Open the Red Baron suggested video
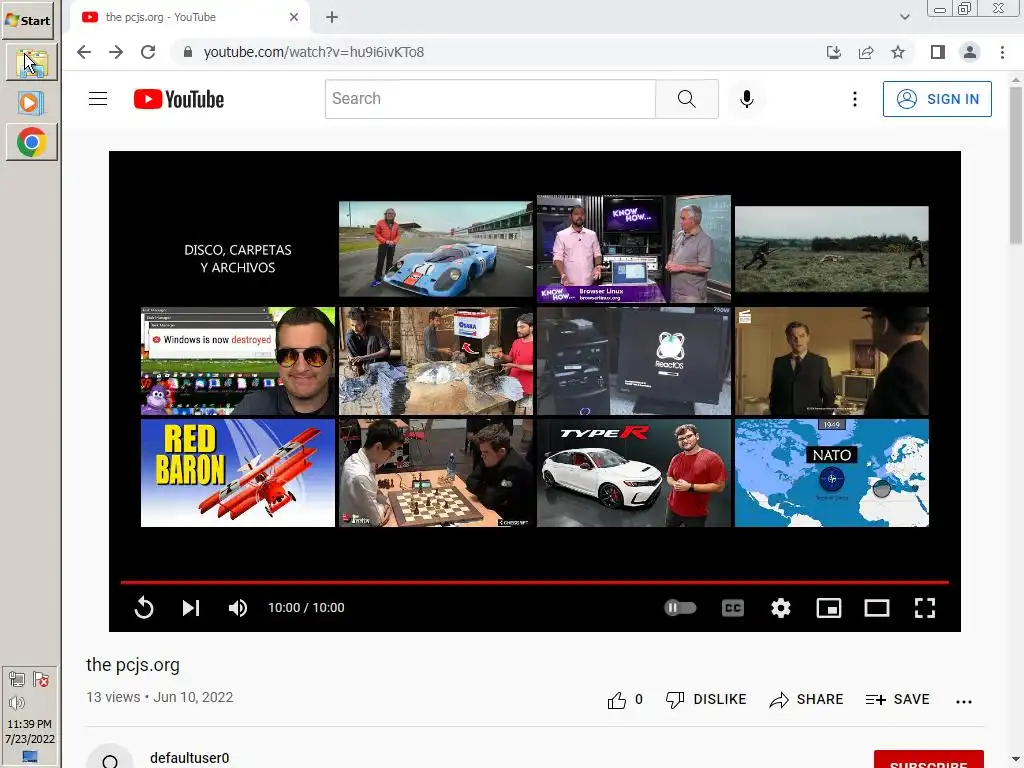This screenshot has width=1024, height=768. [238, 473]
